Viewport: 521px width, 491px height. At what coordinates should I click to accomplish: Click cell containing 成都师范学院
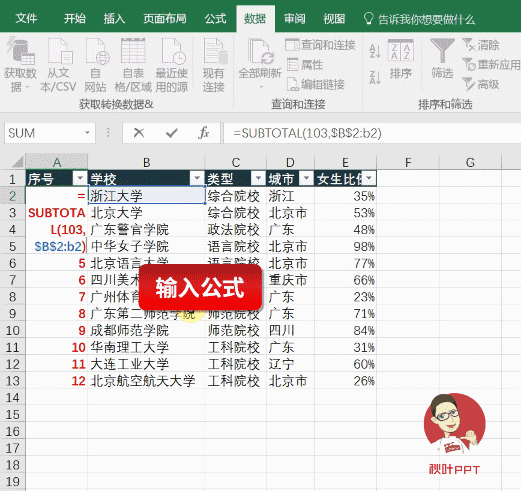tap(146, 330)
